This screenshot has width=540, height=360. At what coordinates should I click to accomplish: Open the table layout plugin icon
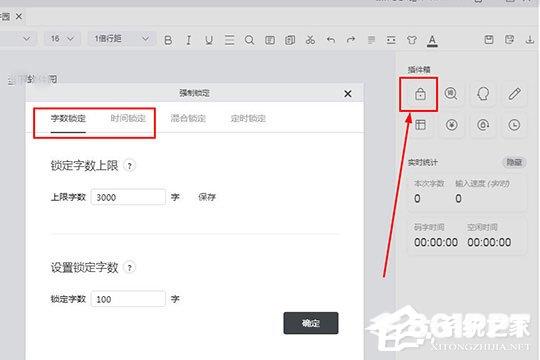(420, 125)
